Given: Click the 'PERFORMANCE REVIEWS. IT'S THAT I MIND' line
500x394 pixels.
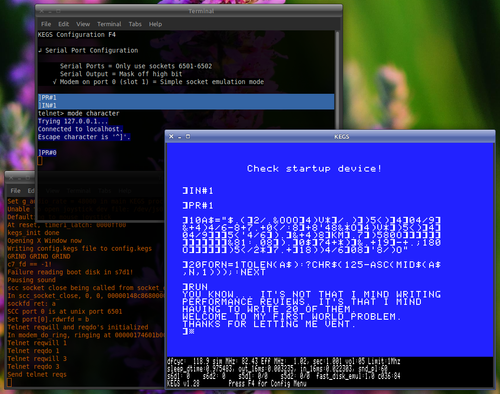Looking at the screenshot, I should click(302, 302).
